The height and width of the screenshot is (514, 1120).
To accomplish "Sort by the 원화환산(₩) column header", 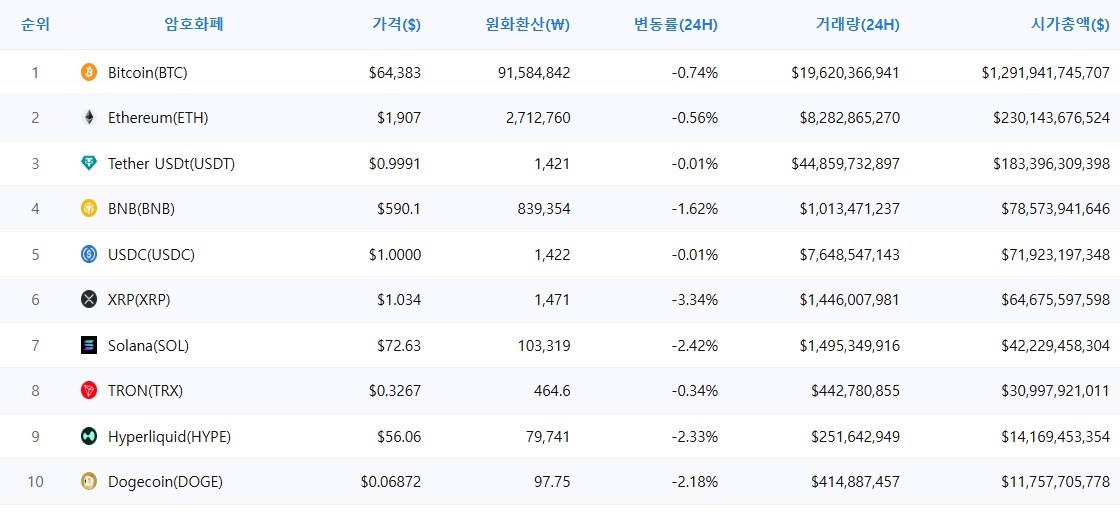I will pyautogui.click(x=527, y=25).
